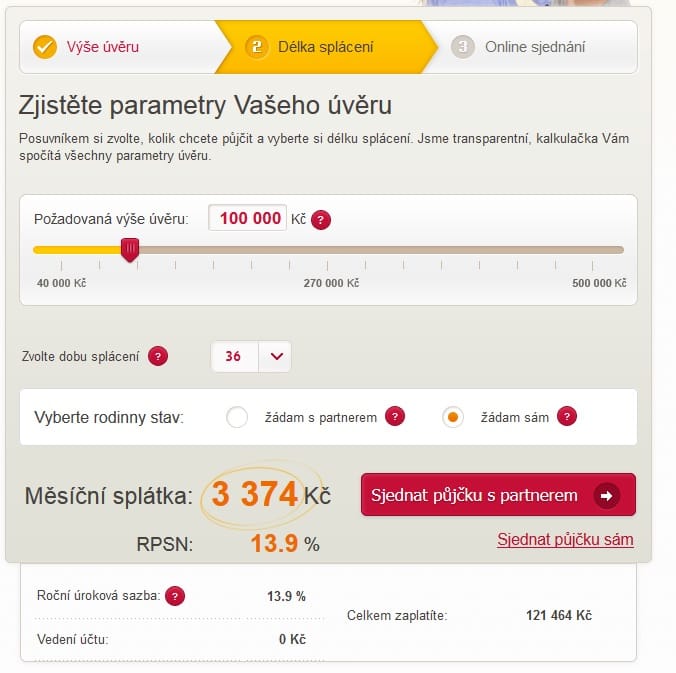Open Online sjednání step tab

tap(535, 47)
